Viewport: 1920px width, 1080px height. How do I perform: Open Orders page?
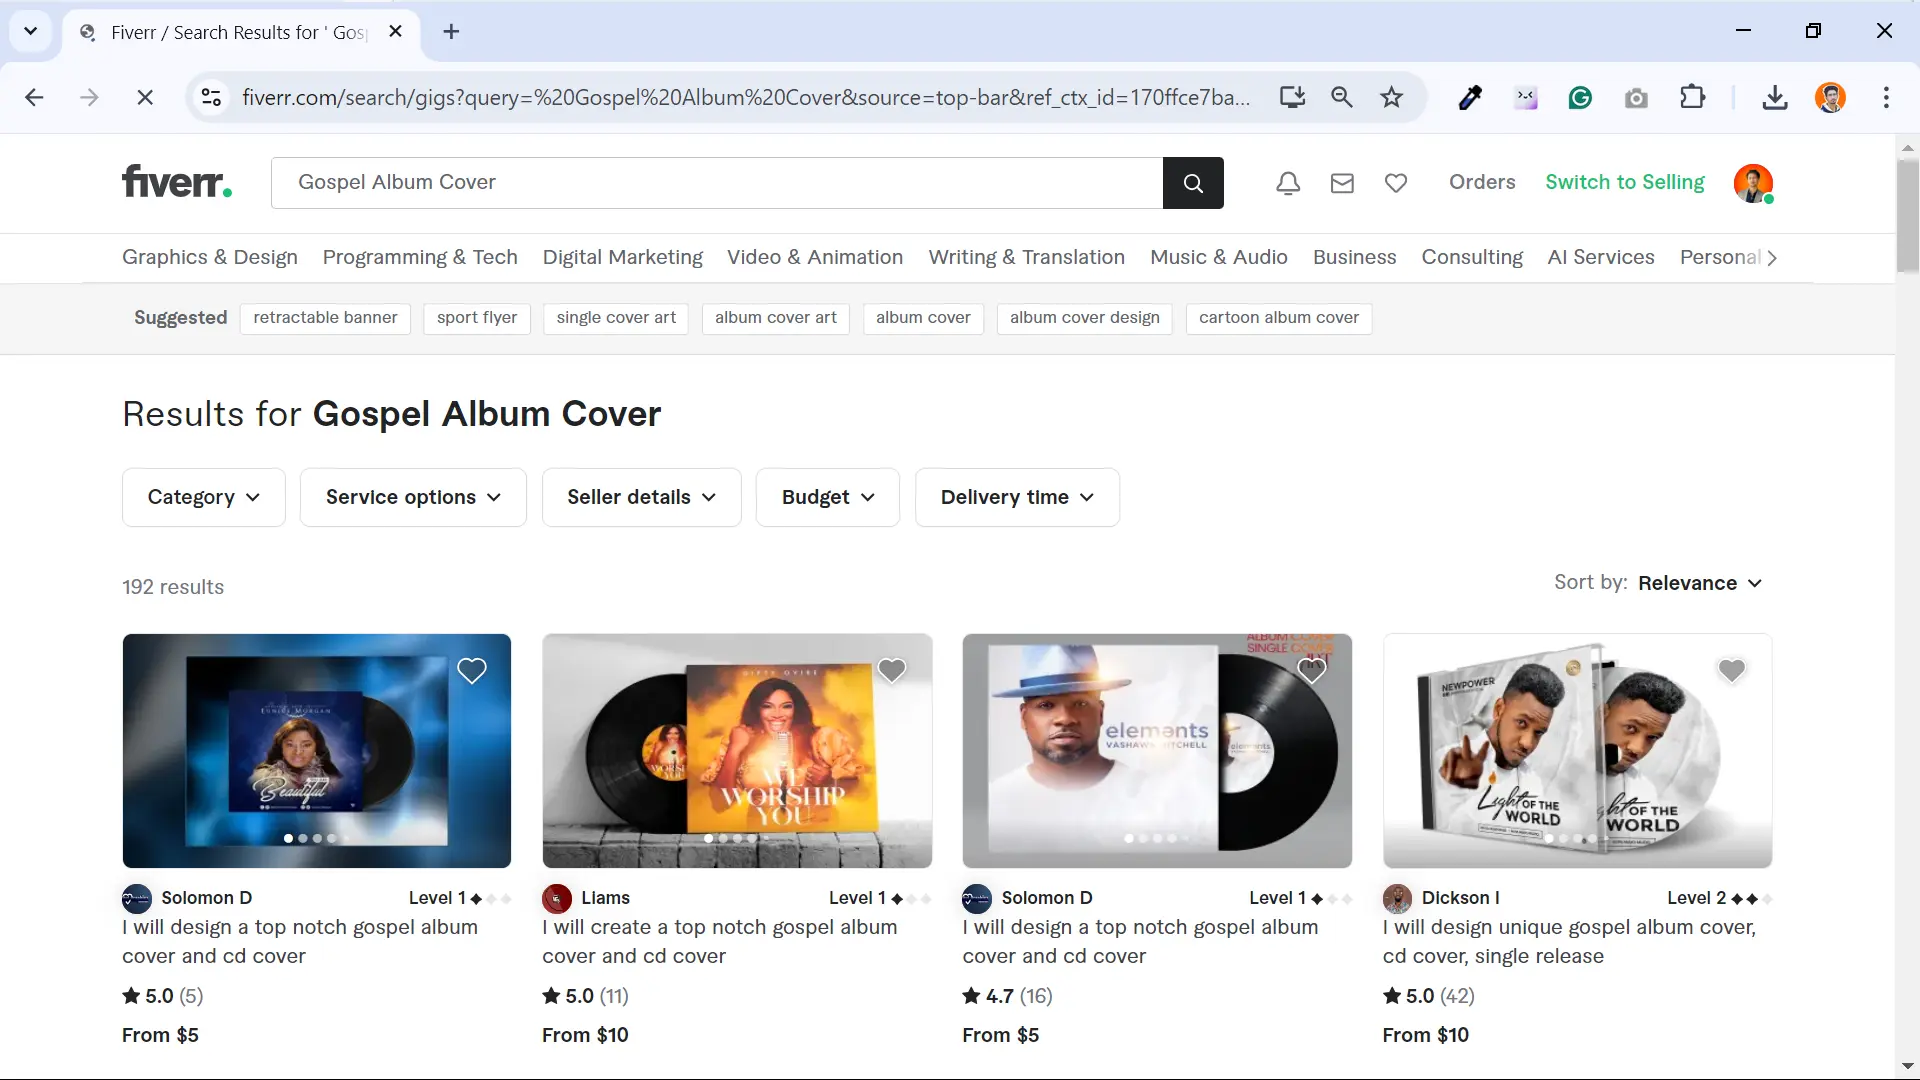click(1482, 182)
